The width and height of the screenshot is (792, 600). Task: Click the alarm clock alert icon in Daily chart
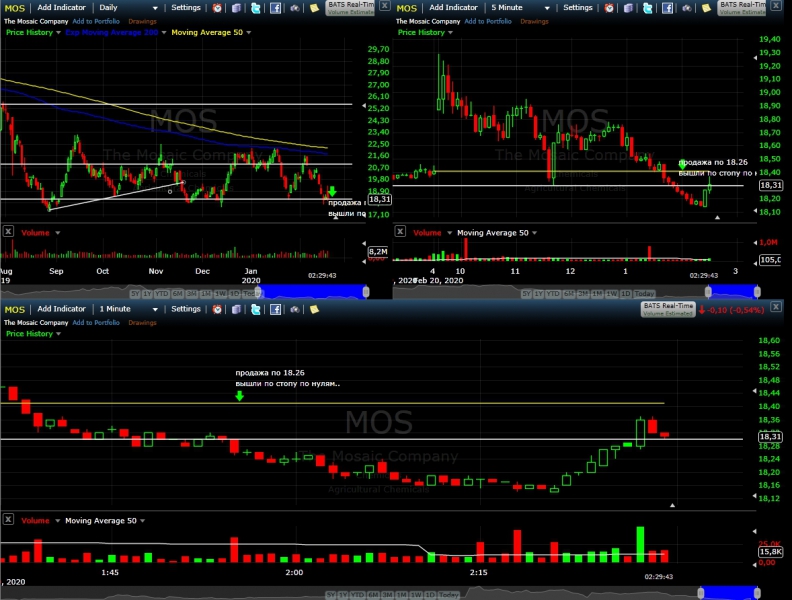tap(217, 8)
